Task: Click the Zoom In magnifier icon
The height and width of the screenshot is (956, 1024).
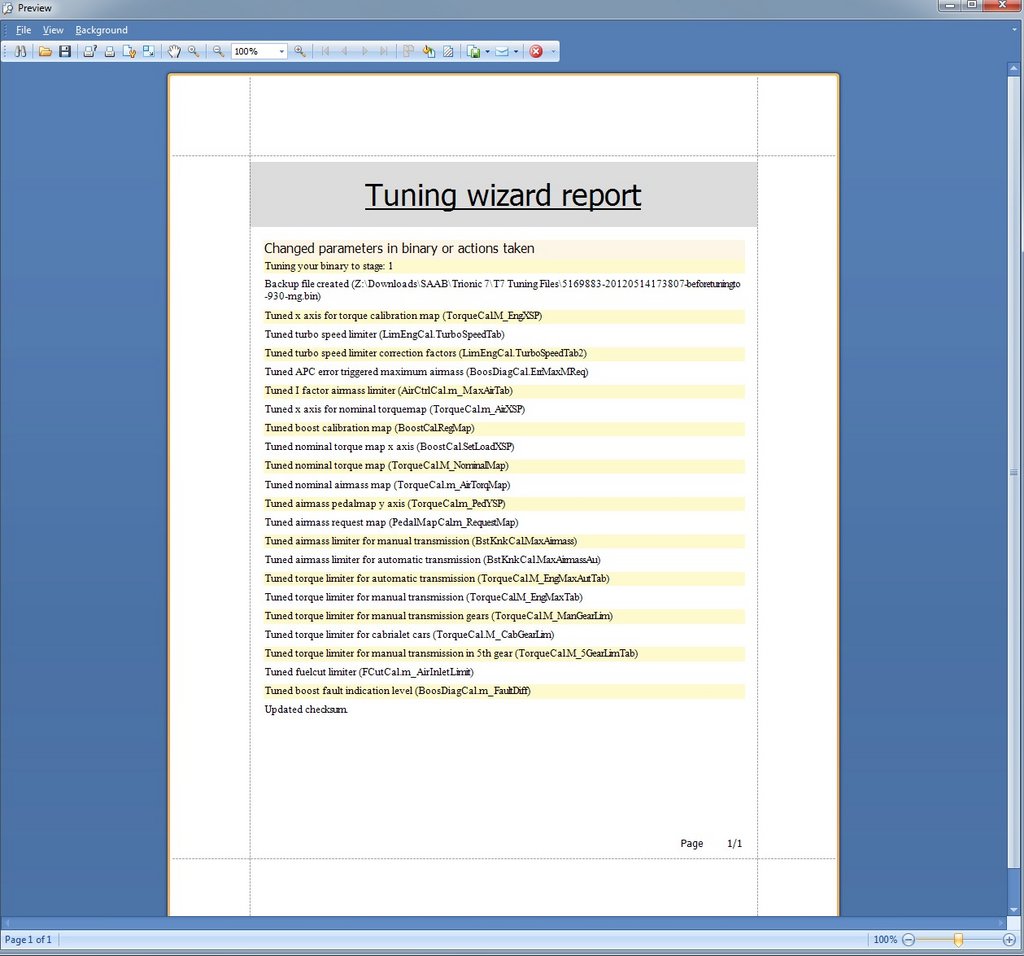Action: (x=300, y=51)
